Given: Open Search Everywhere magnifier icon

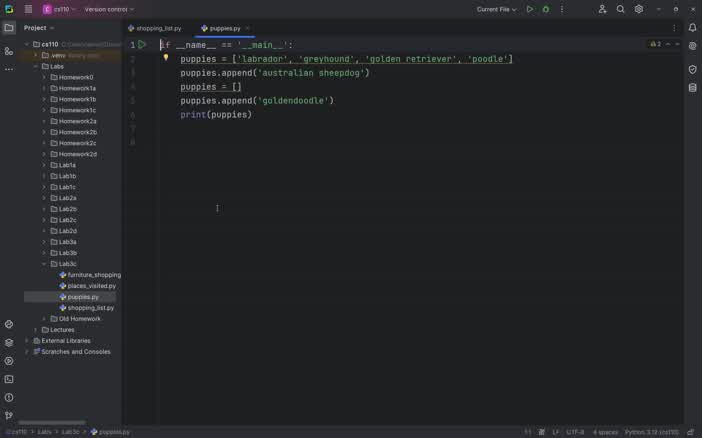Looking at the screenshot, I should (x=620, y=9).
